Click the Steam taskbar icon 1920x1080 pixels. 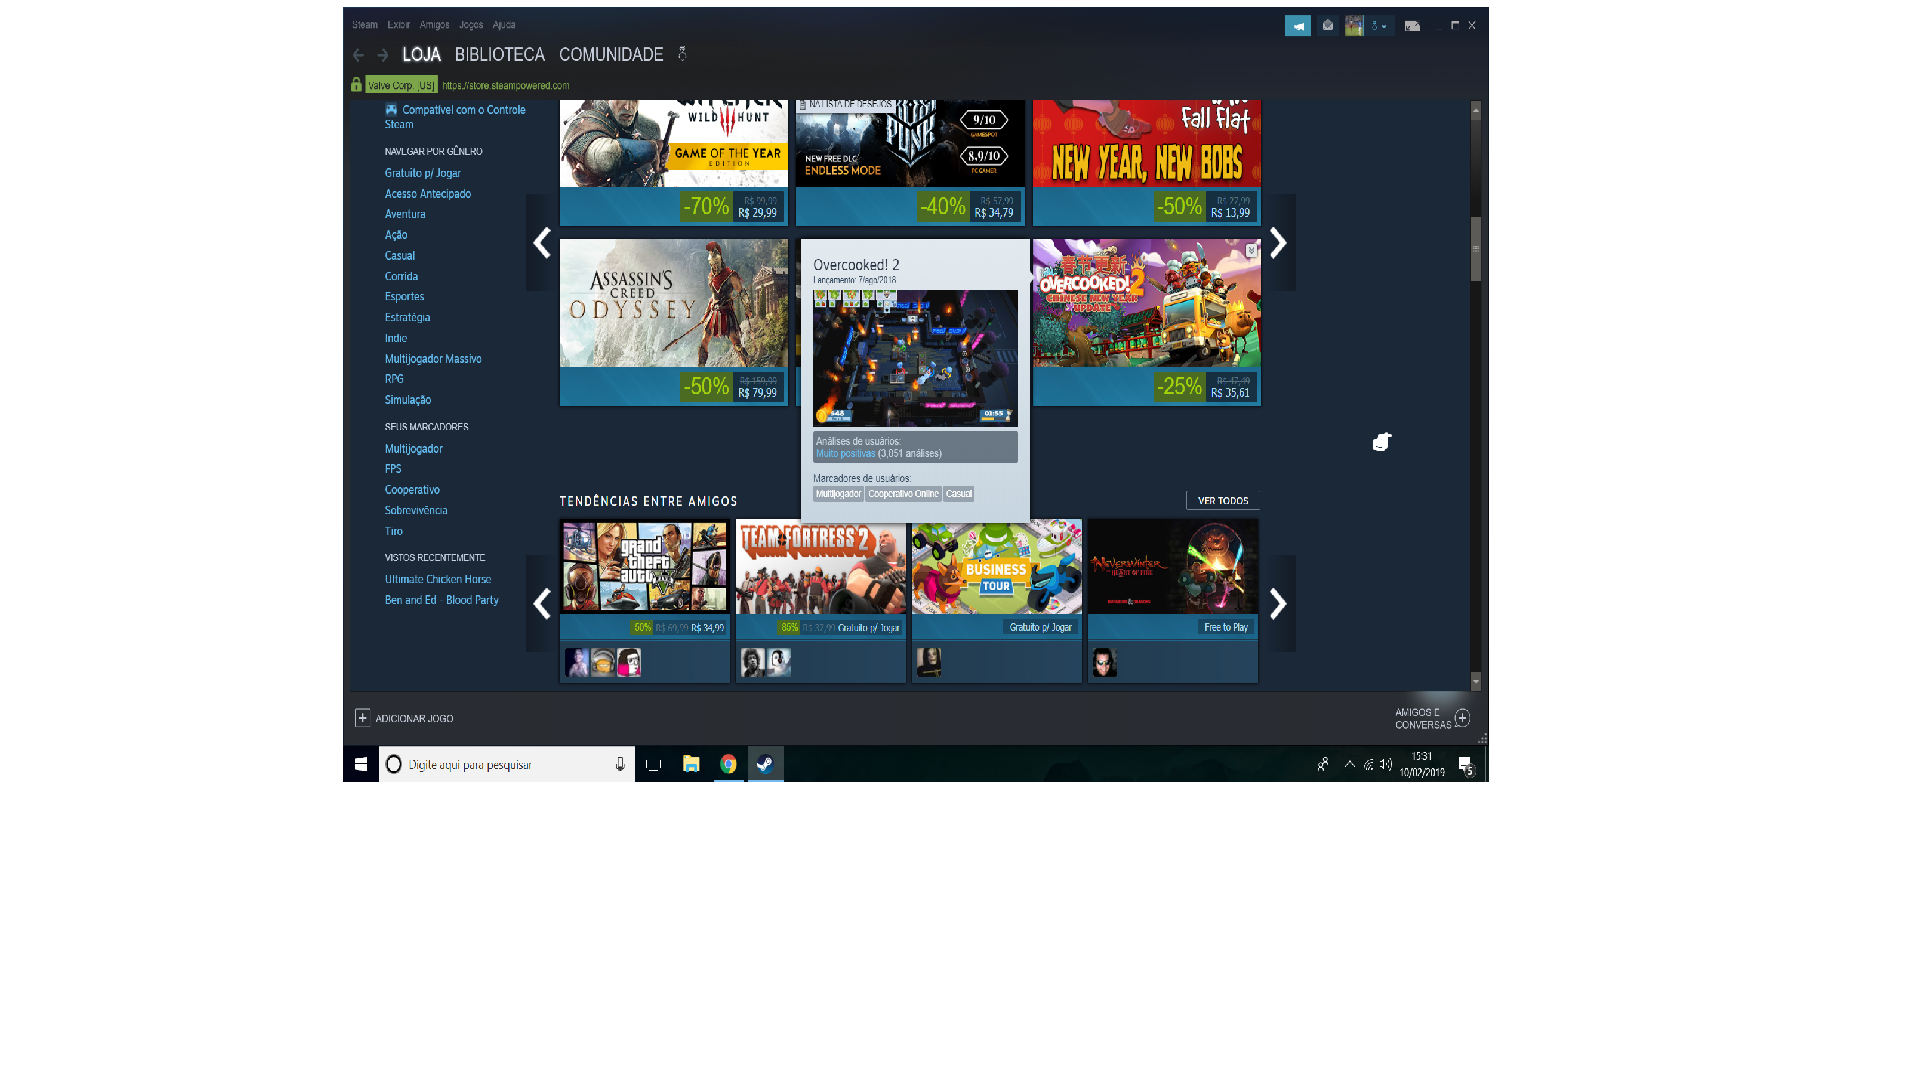click(x=765, y=764)
